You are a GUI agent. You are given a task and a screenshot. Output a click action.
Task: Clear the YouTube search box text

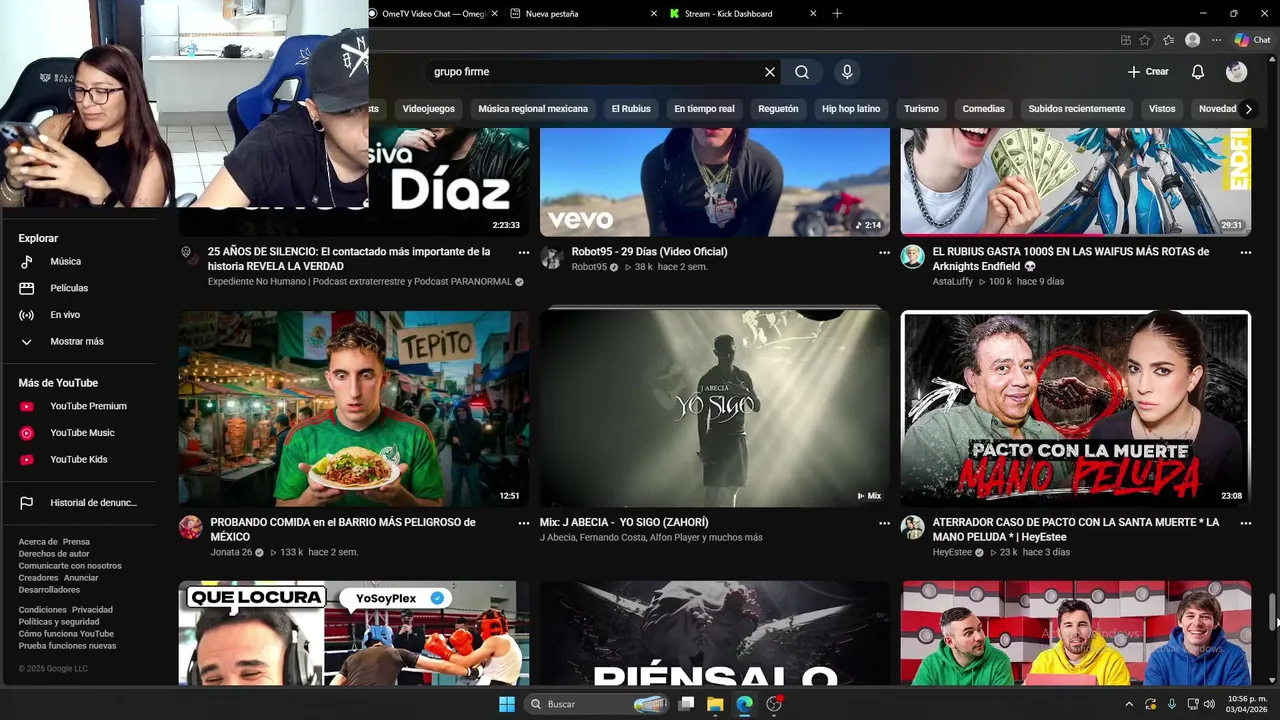(x=770, y=72)
